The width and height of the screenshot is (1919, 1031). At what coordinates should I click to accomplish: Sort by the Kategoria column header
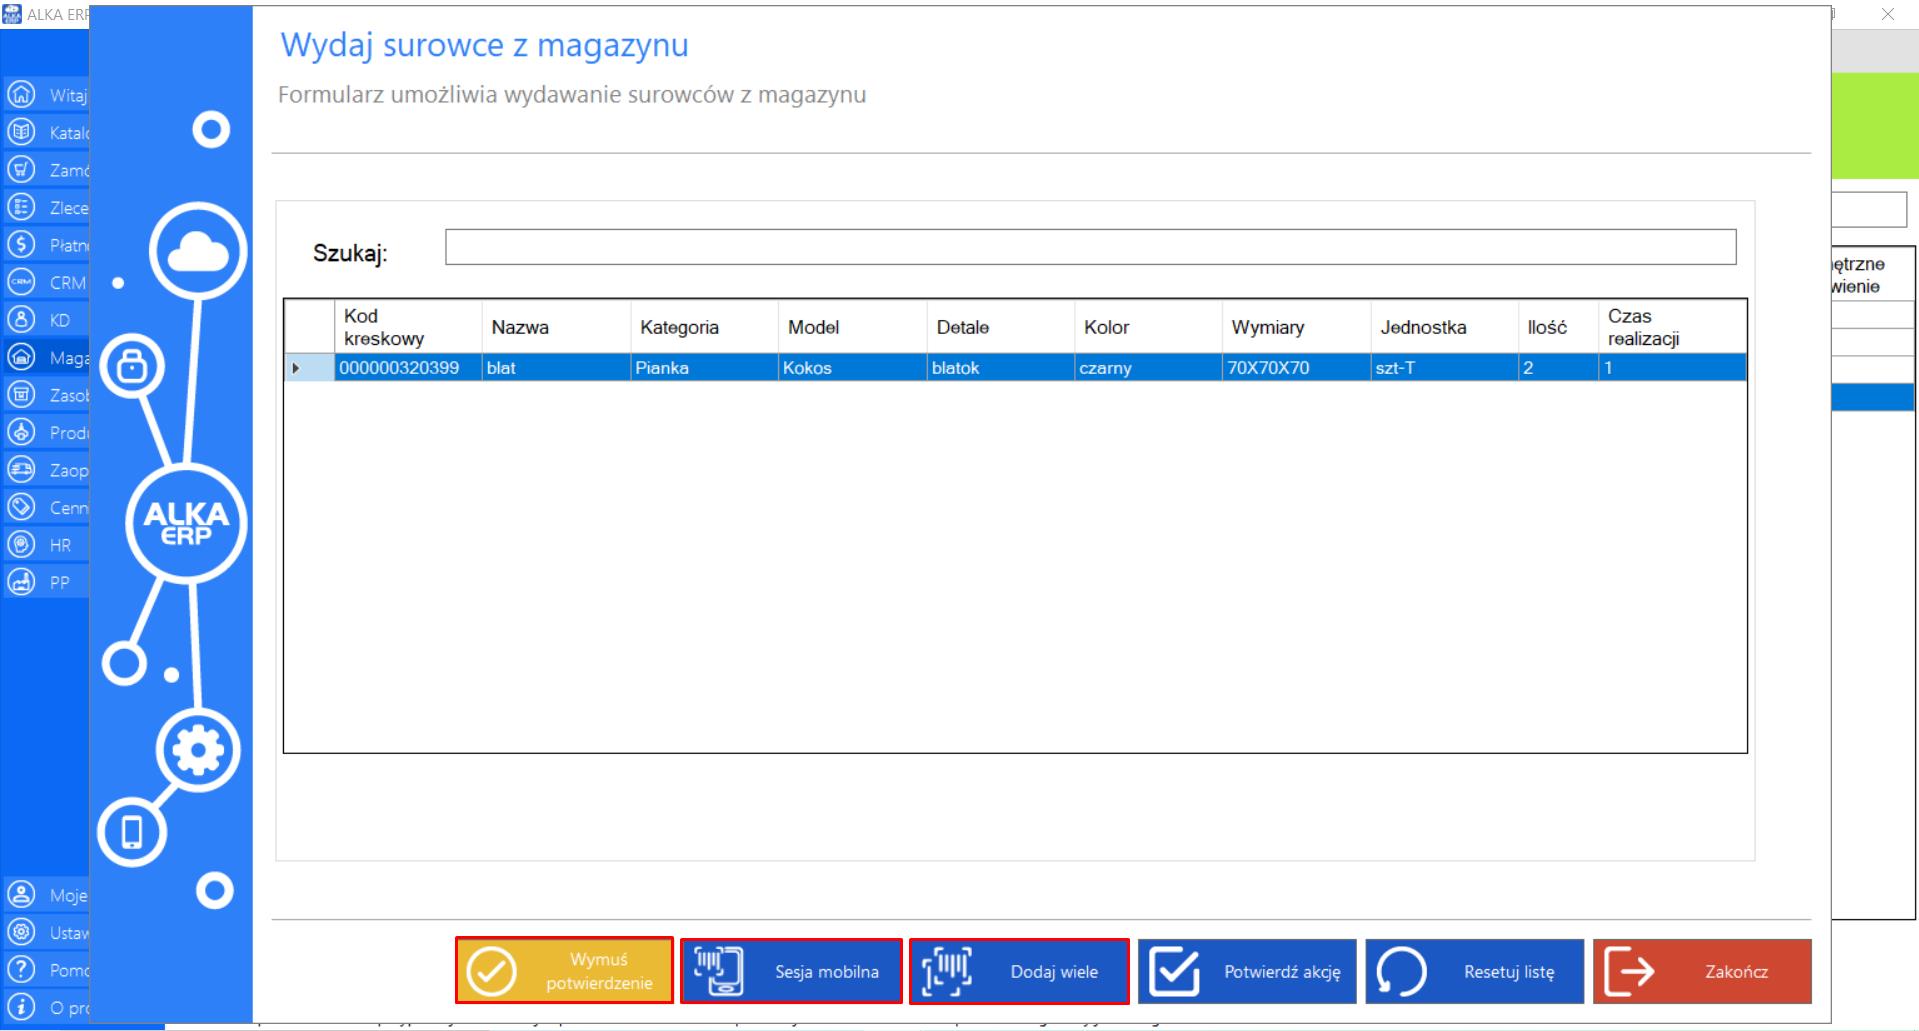coord(679,327)
